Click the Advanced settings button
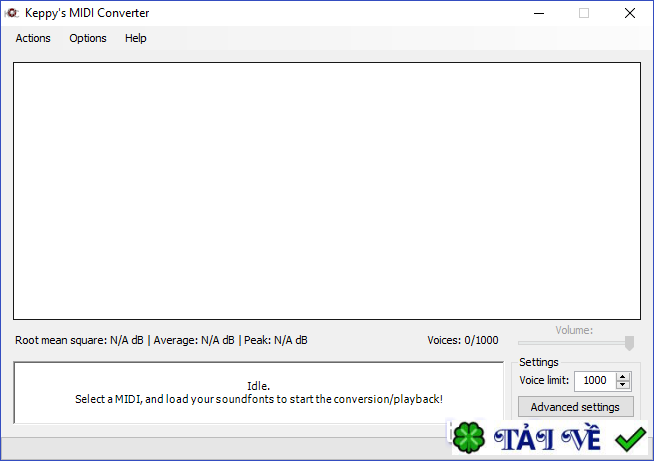Image resolution: width=654 pixels, height=461 pixels. point(576,407)
